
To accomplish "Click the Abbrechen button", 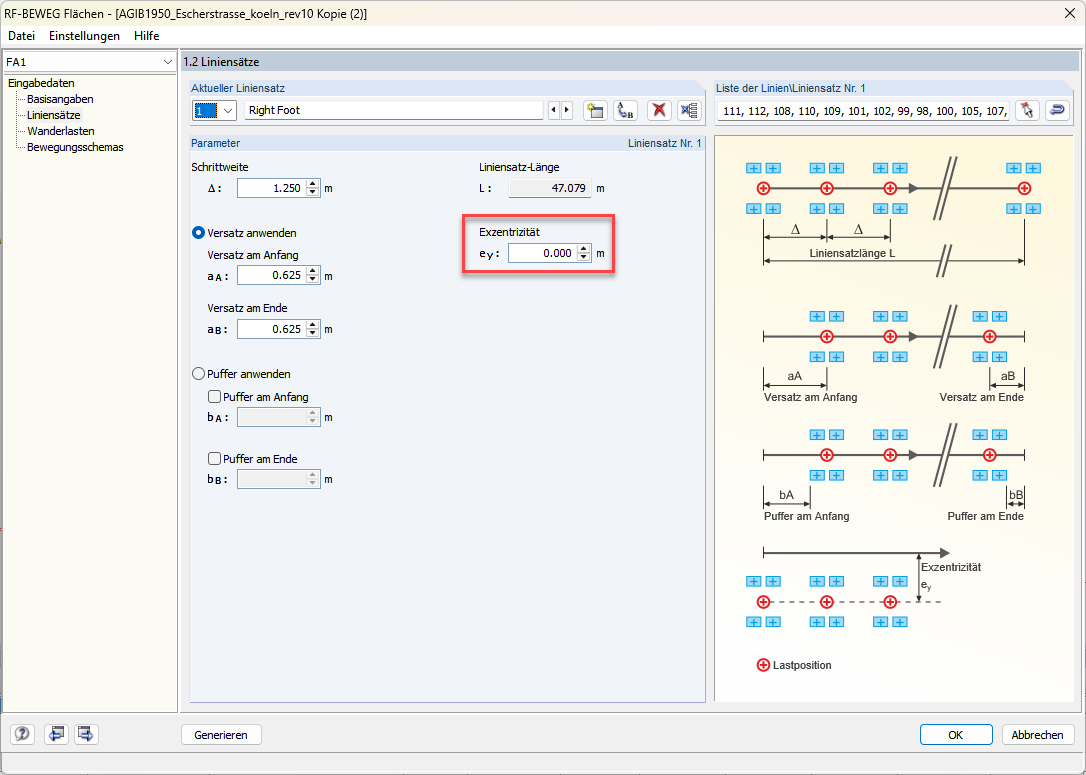I will tap(1037, 734).
